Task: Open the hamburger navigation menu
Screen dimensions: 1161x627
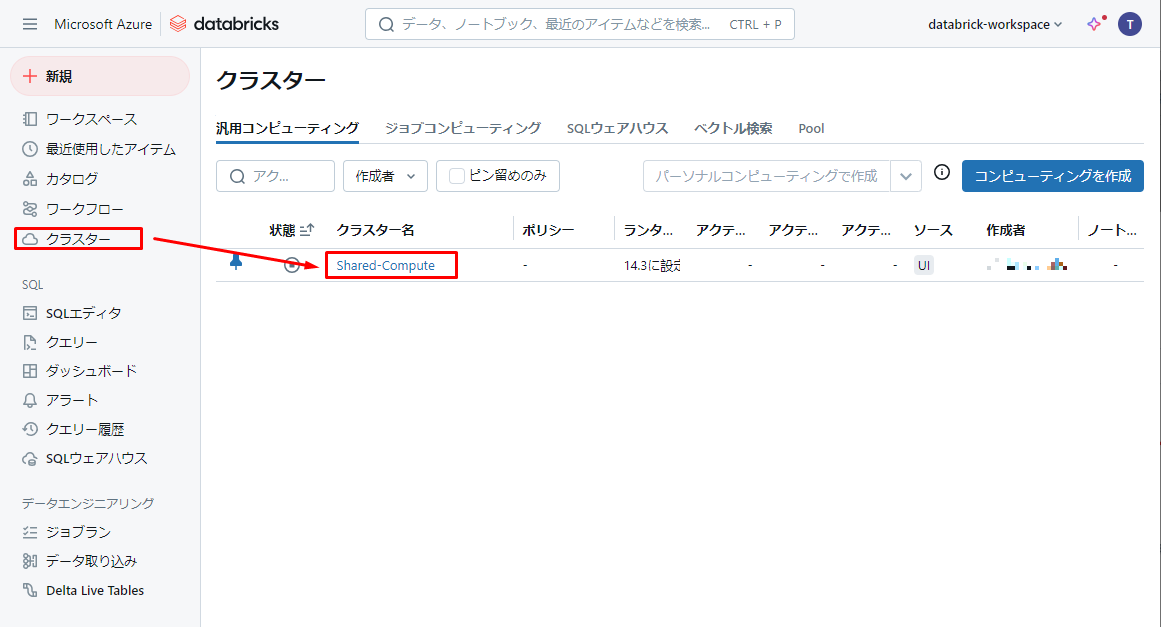Action: (x=30, y=24)
